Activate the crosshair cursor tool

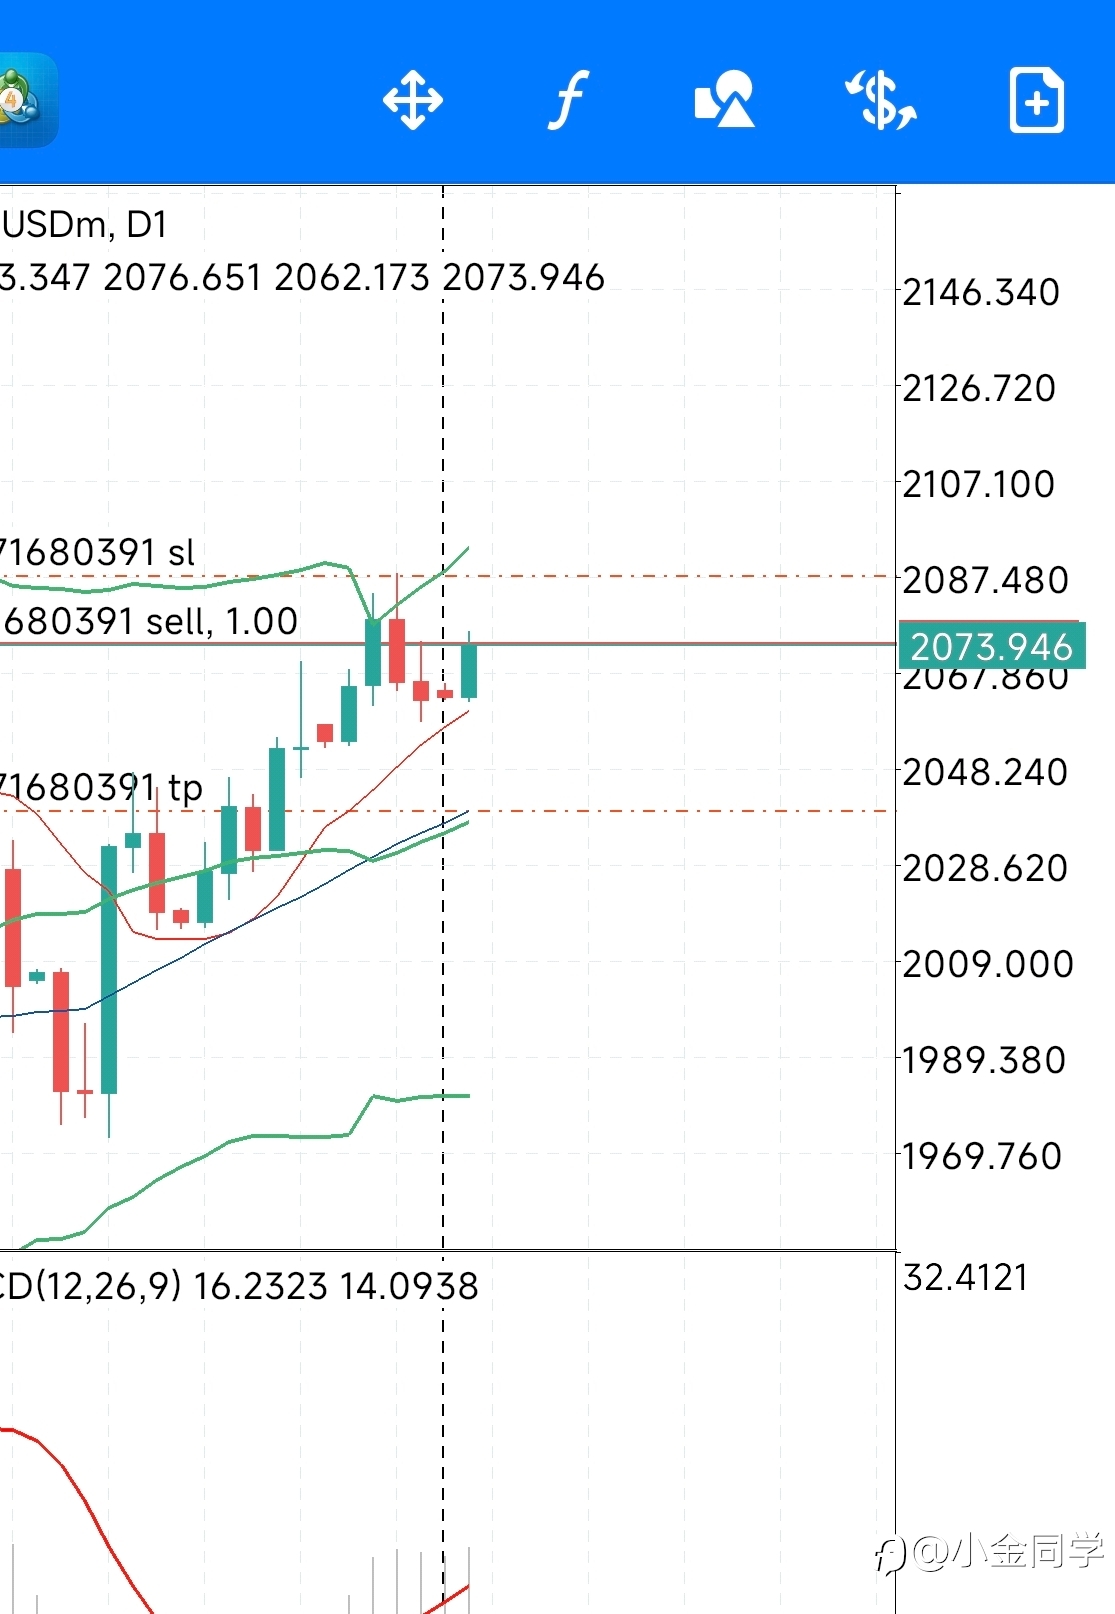(412, 100)
